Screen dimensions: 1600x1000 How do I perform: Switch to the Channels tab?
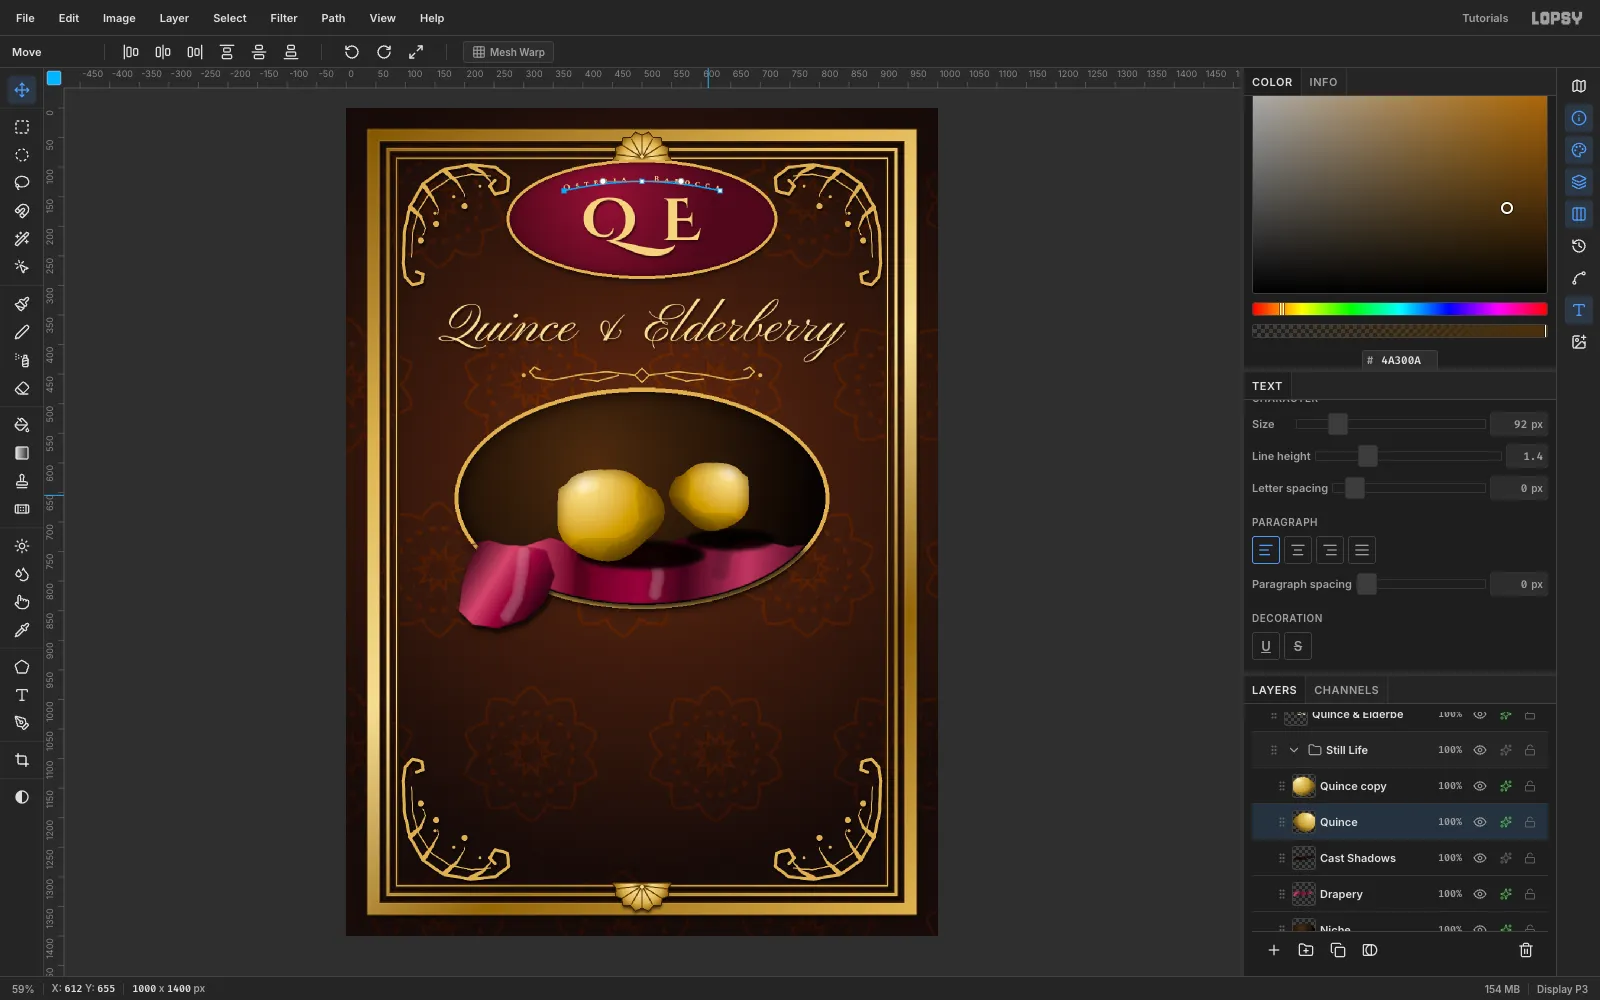click(x=1346, y=690)
